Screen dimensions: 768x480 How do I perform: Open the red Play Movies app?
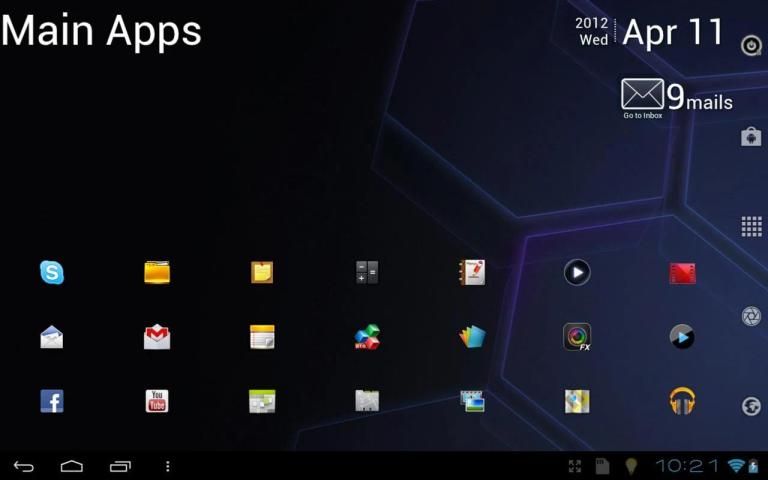click(682, 272)
